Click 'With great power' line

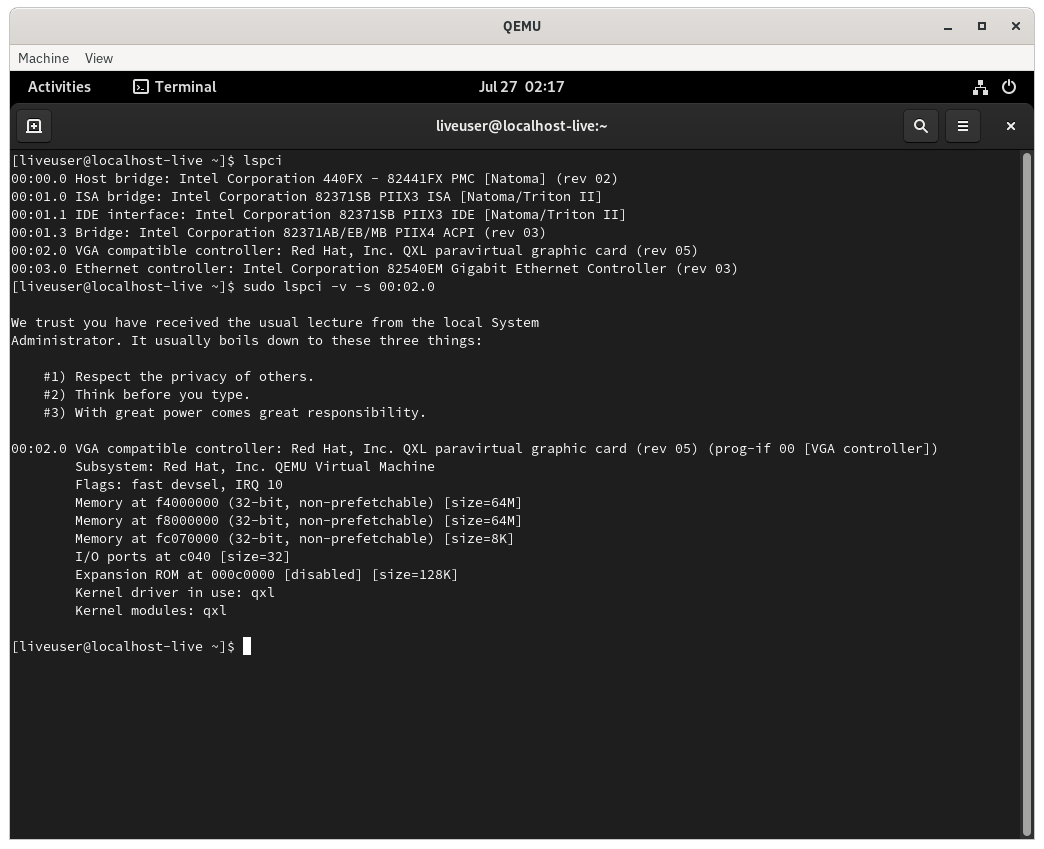click(x=234, y=412)
